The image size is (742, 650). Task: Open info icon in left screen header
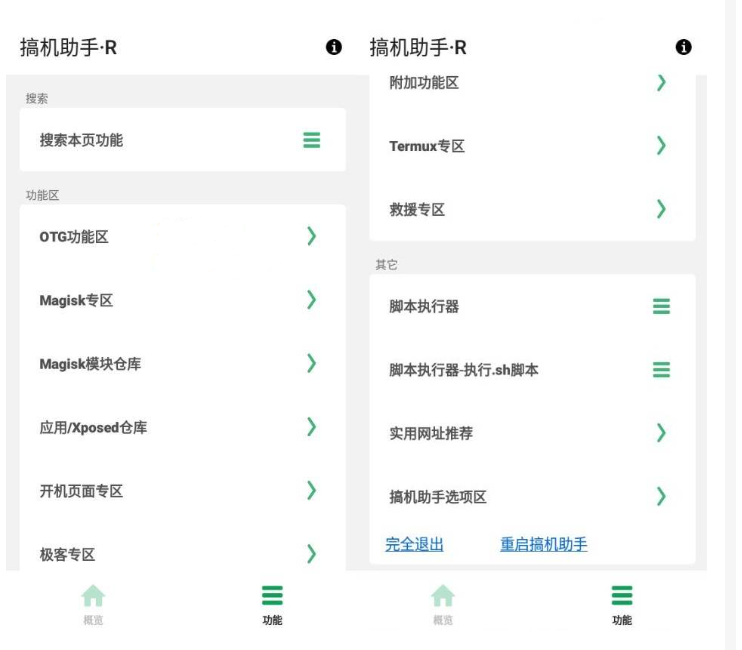pyautogui.click(x=334, y=47)
